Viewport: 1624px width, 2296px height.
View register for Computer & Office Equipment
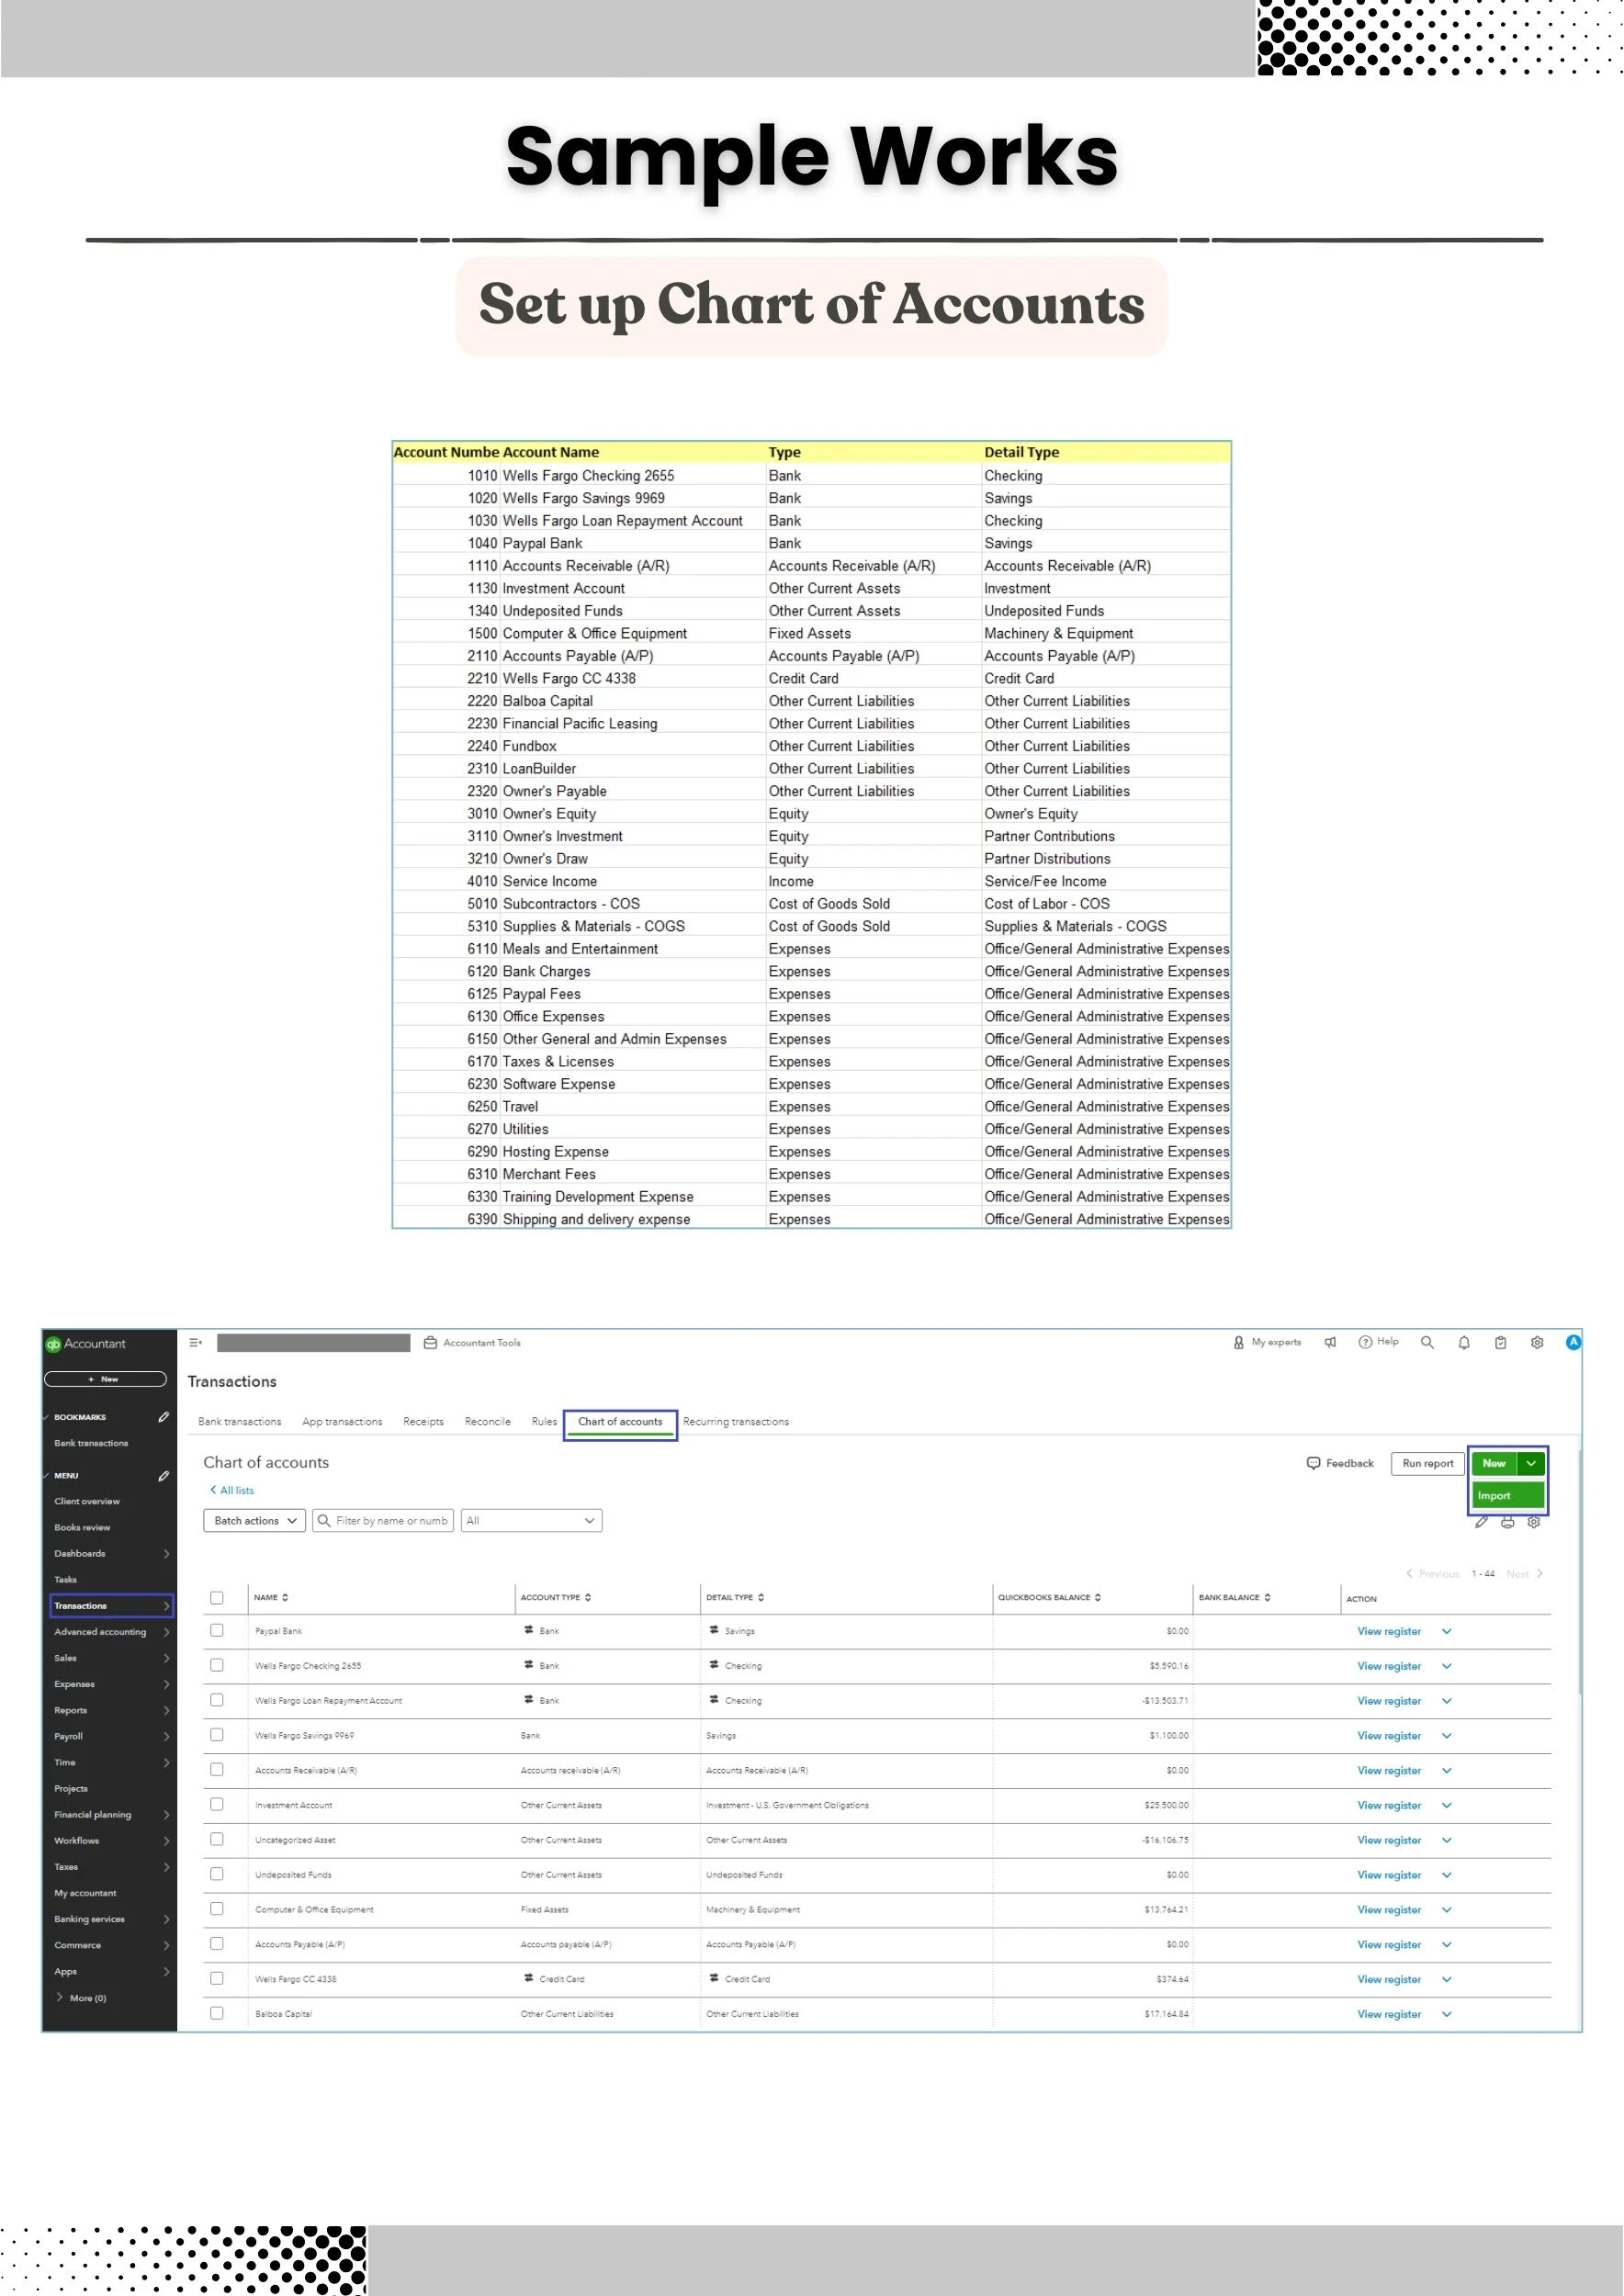1388,1909
